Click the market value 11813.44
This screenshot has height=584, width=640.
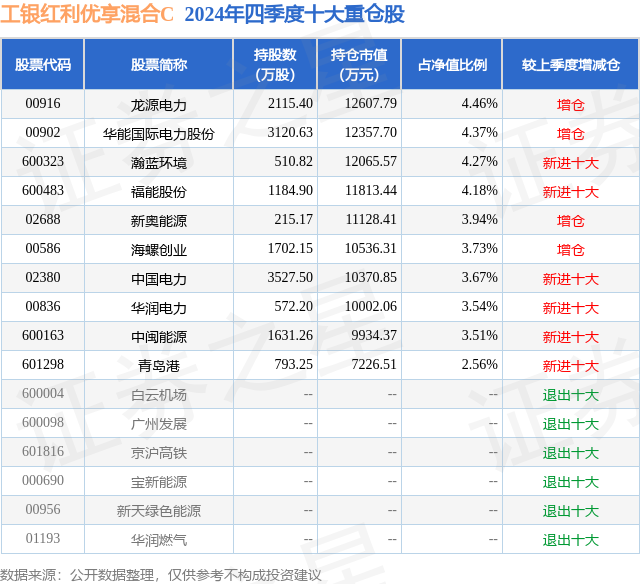[371, 191]
